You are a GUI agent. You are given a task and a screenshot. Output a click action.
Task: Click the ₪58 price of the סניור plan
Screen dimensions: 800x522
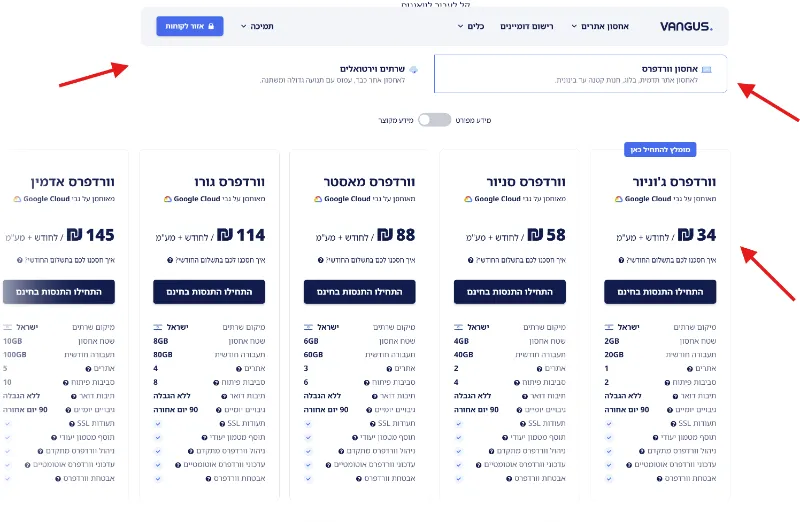[546, 235]
